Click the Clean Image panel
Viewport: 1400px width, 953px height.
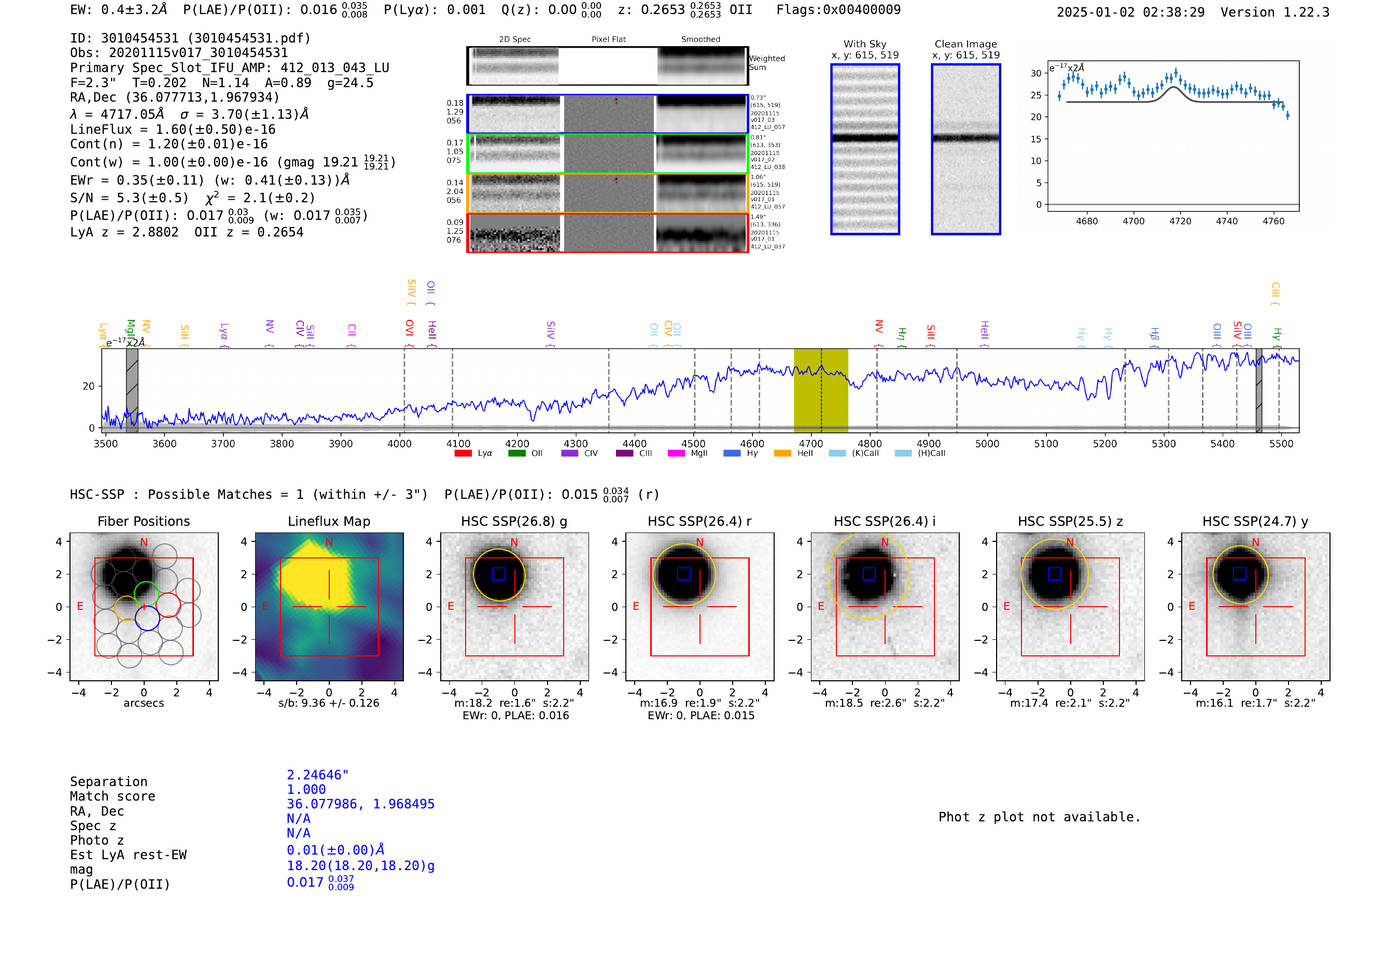click(966, 149)
